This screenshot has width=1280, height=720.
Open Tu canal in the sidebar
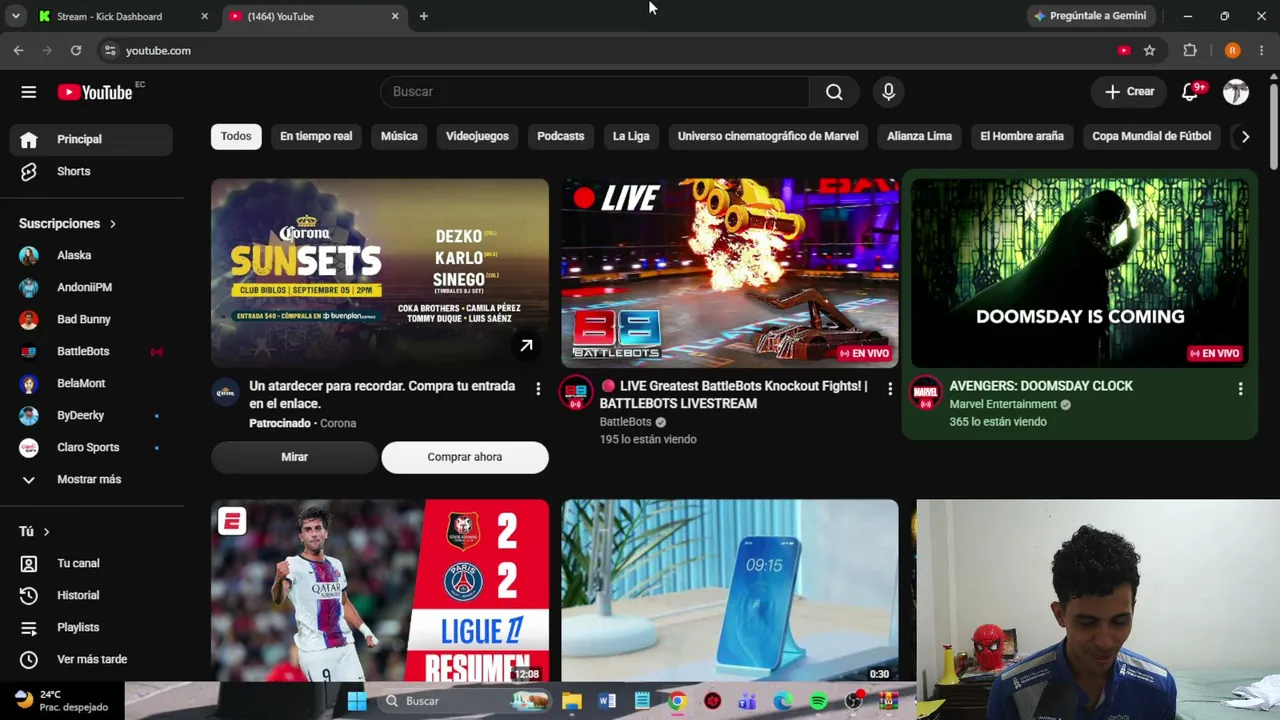91,563
